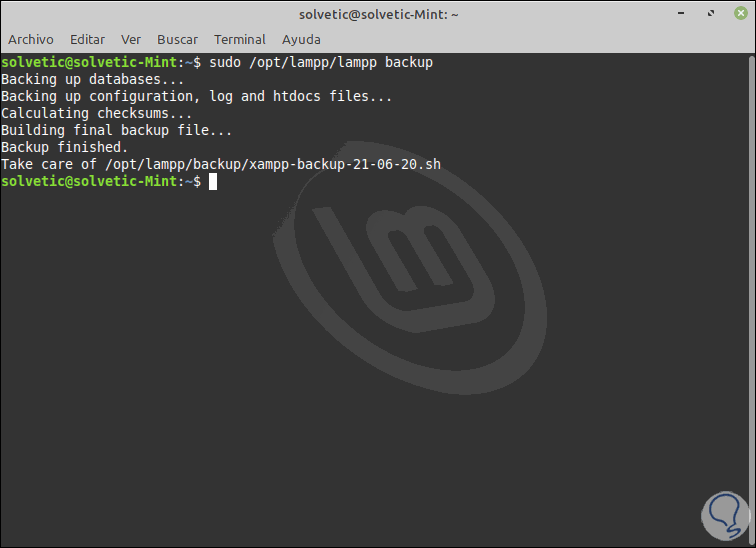Open the Archivo menu
The height and width of the screenshot is (548, 756).
coord(31,40)
